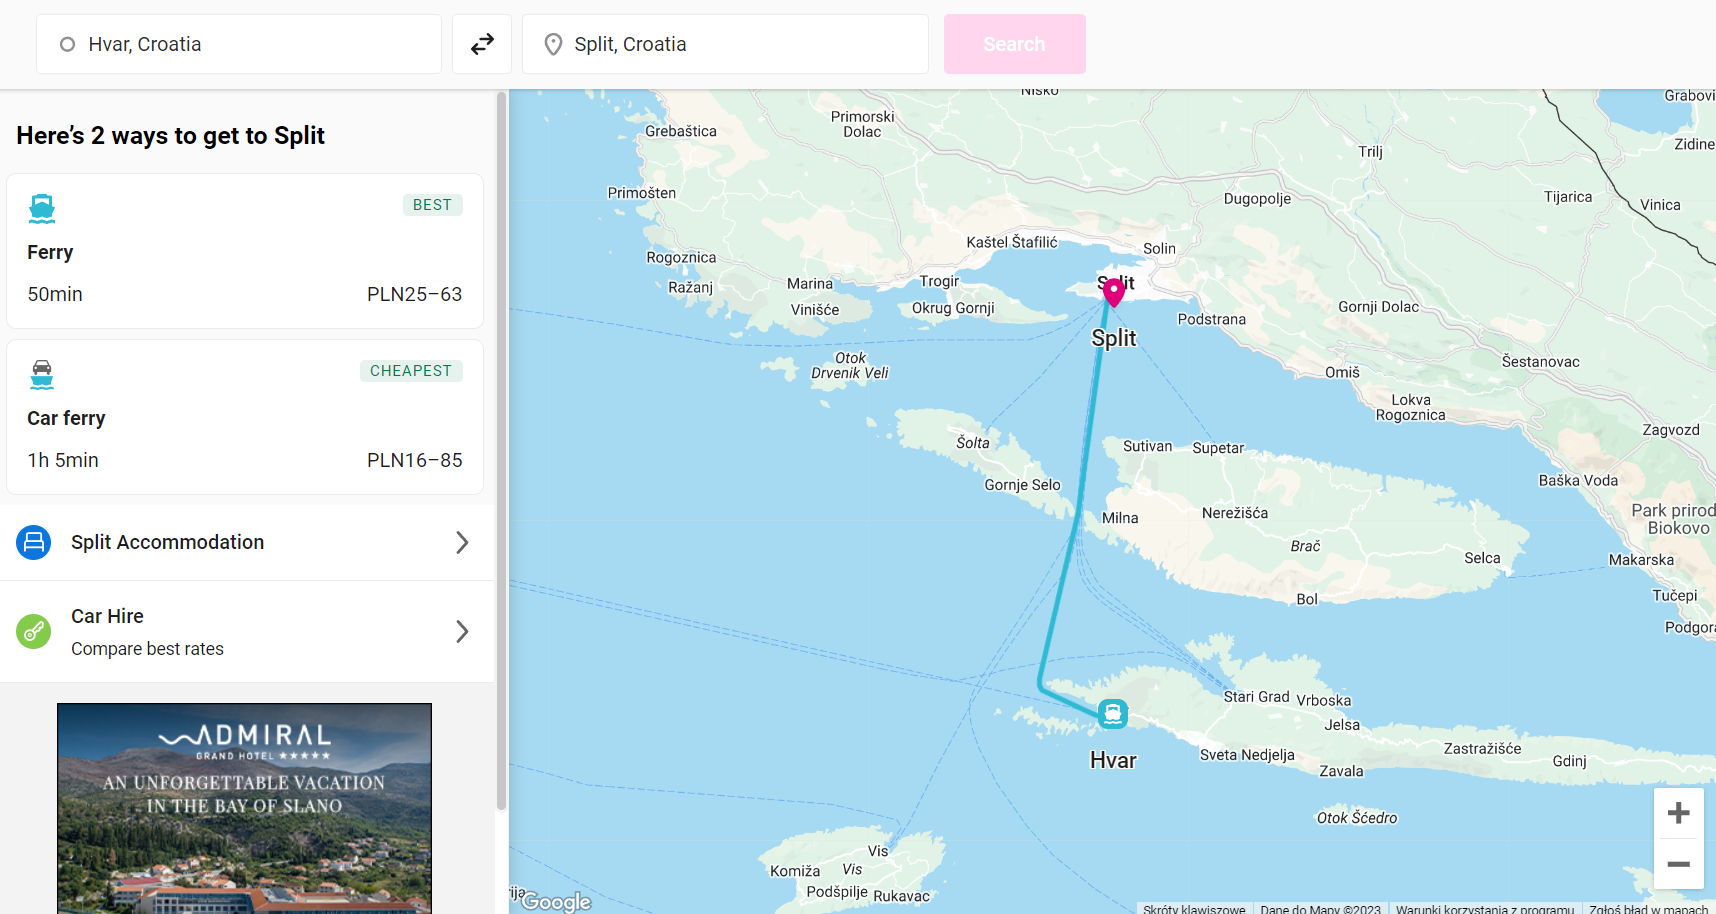
Task: Click the Ferry boat icon
Action: (x=42, y=208)
